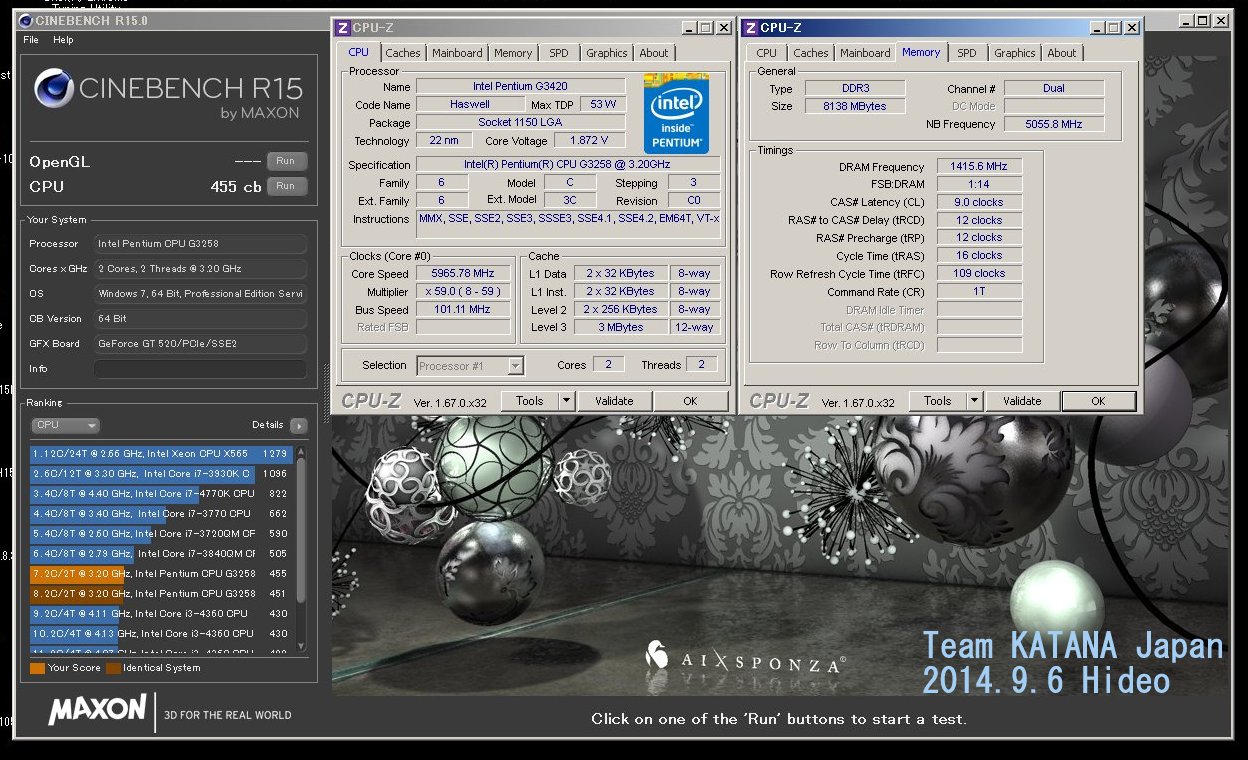Image resolution: width=1248 pixels, height=760 pixels.
Task: Click the ranking list vertical scrollbar
Action: [301, 550]
